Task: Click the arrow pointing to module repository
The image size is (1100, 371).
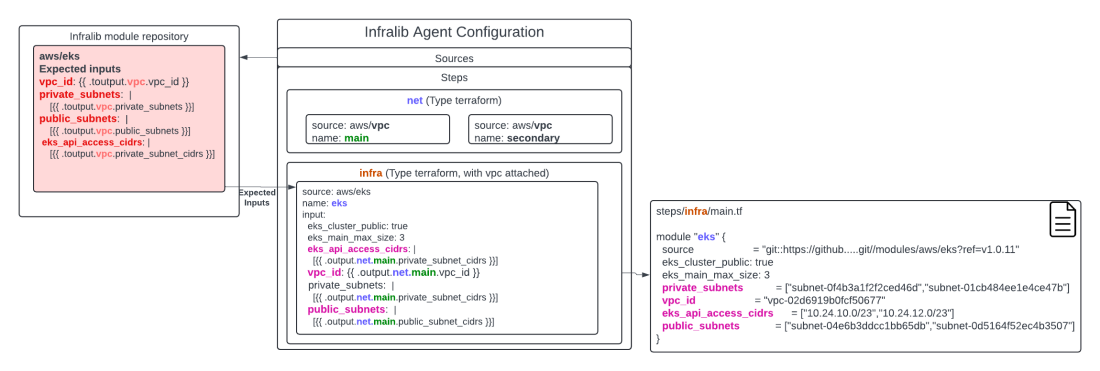Action: point(258,58)
